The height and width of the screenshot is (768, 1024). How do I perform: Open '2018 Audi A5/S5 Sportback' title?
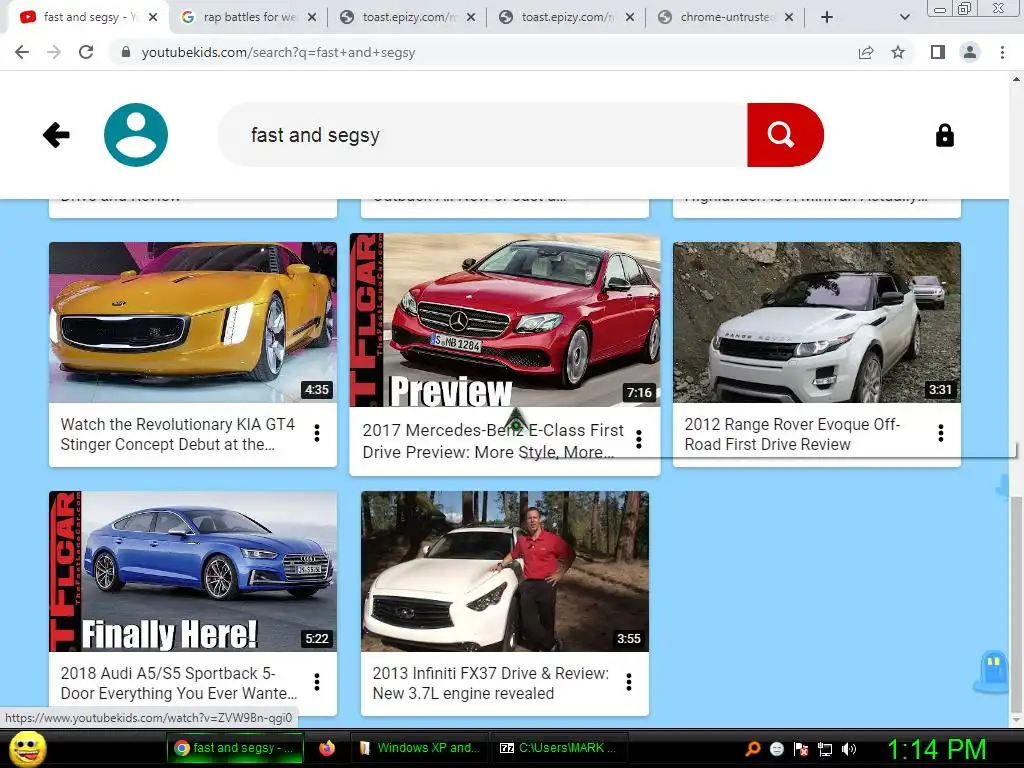click(x=178, y=683)
